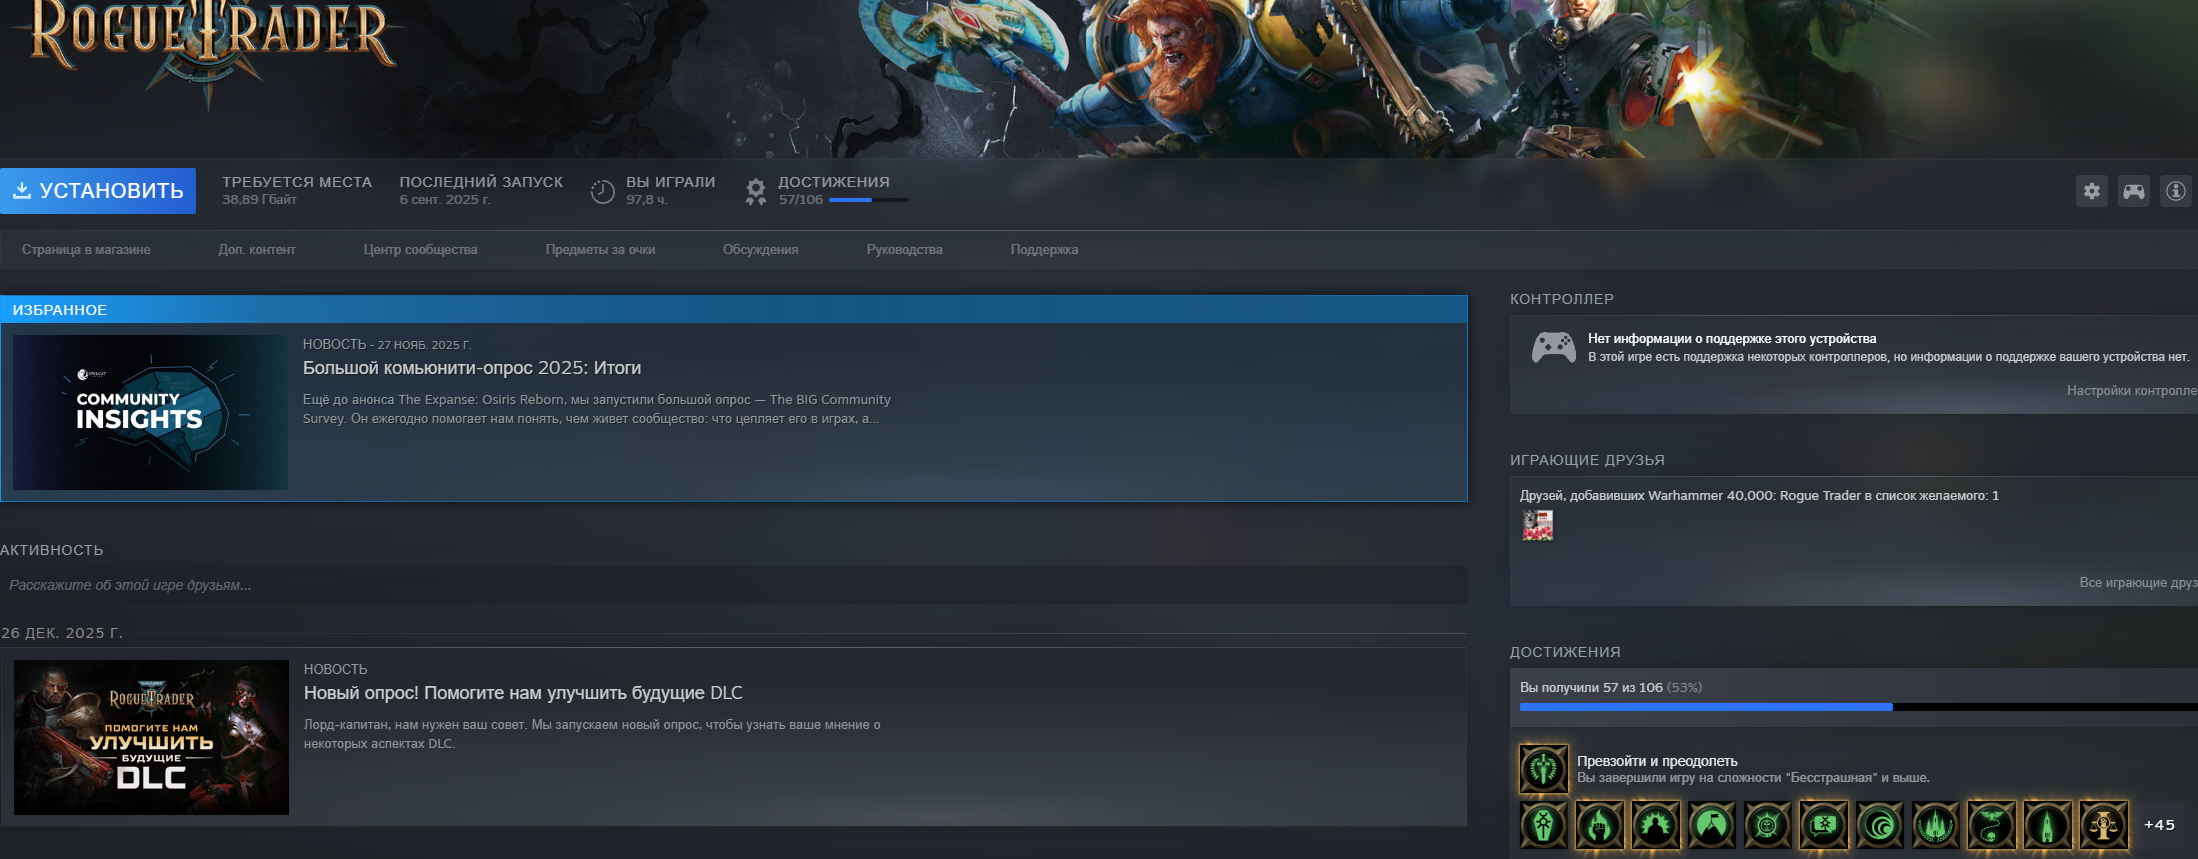Click the 97,8 ч. playtime value
Viewport: 2198px width, 859px height.
coord(647,200)
